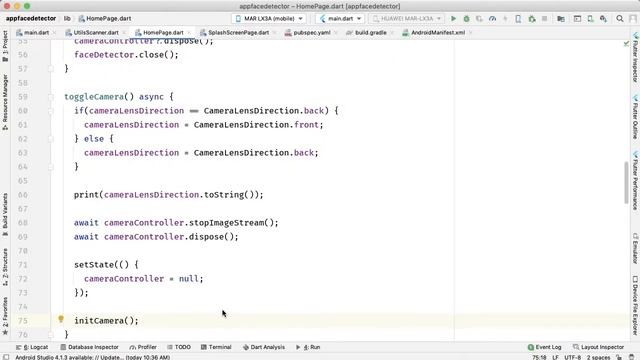Image resolution: width=640 pixels, height=360 pixels.
Task: Open Database Inspector tool window
Action: (89, 347)
